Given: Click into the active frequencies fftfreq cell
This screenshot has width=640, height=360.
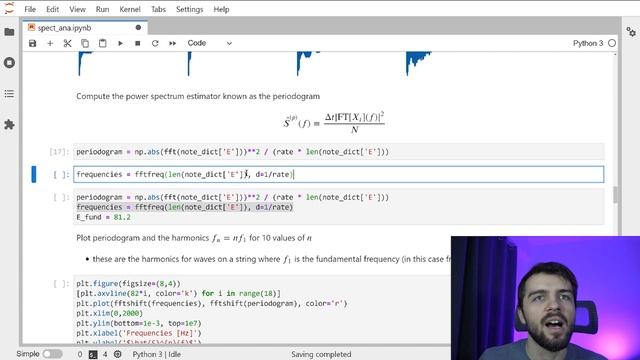Looking at the screenshot, I should (x=338, y=174).
